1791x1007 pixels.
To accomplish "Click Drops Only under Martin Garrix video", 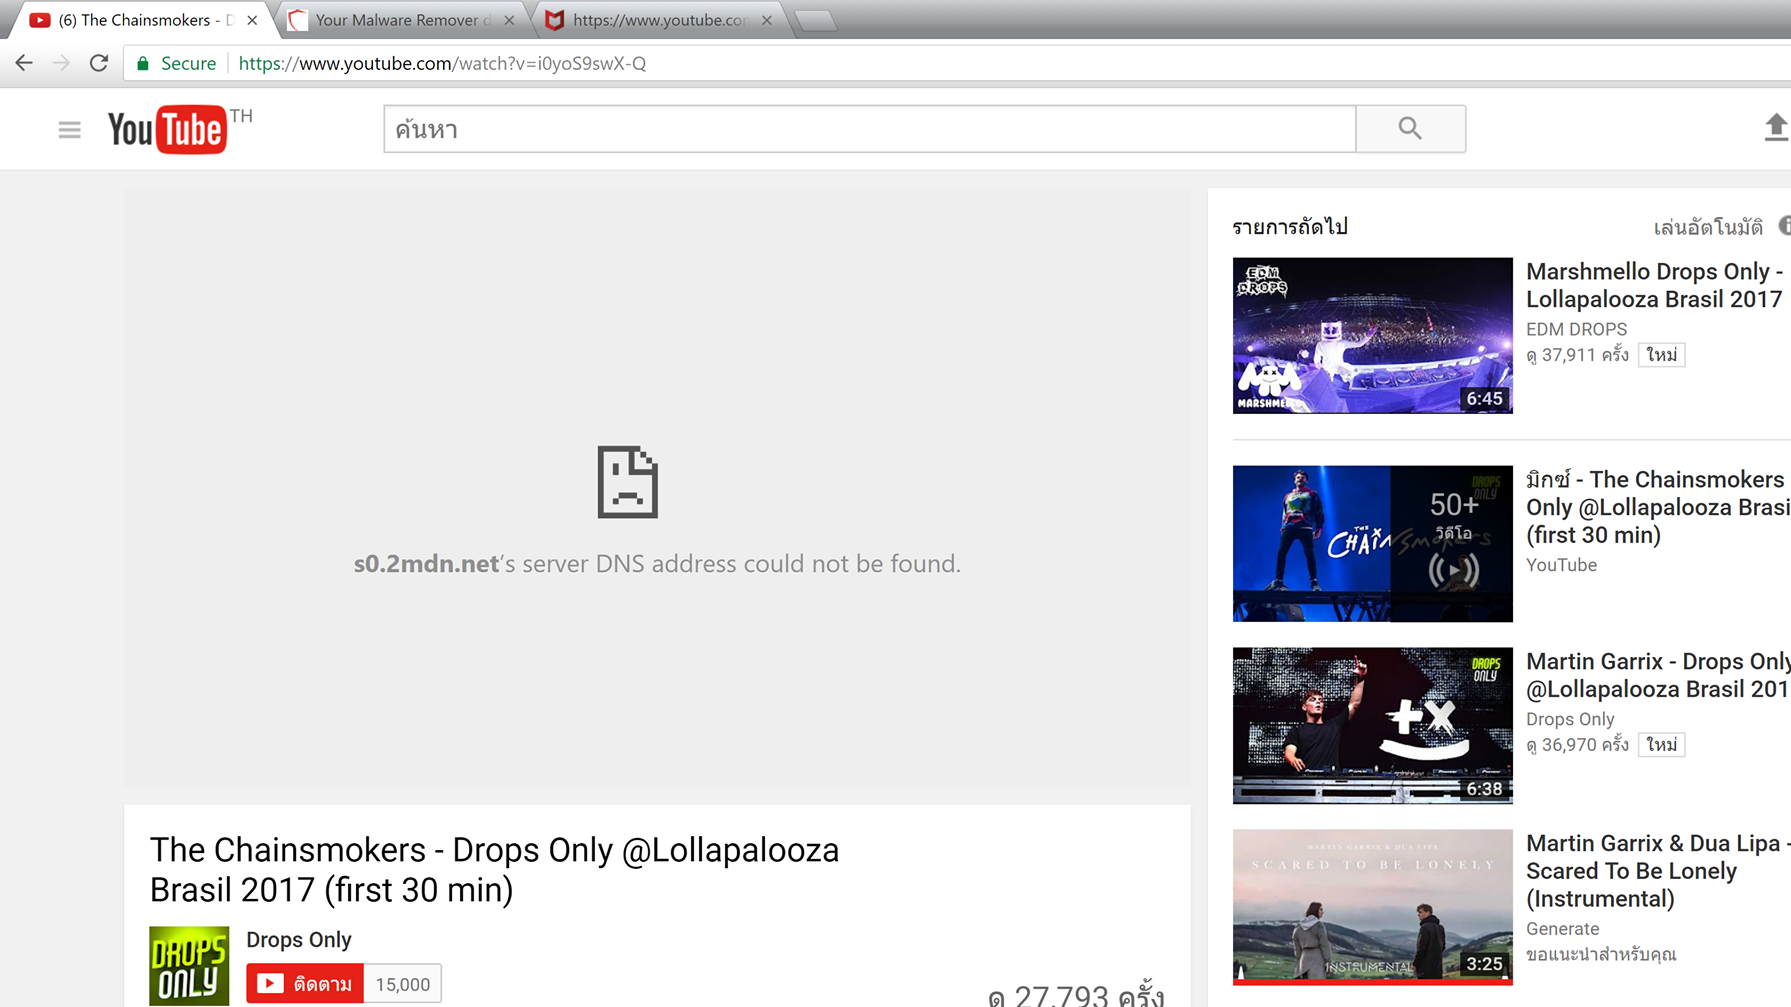I will [x=1570, y=719].
